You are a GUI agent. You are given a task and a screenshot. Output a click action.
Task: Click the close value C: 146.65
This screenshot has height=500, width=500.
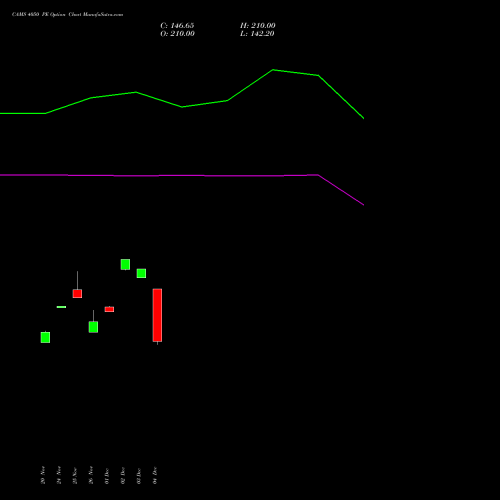[x=177, y=26]
